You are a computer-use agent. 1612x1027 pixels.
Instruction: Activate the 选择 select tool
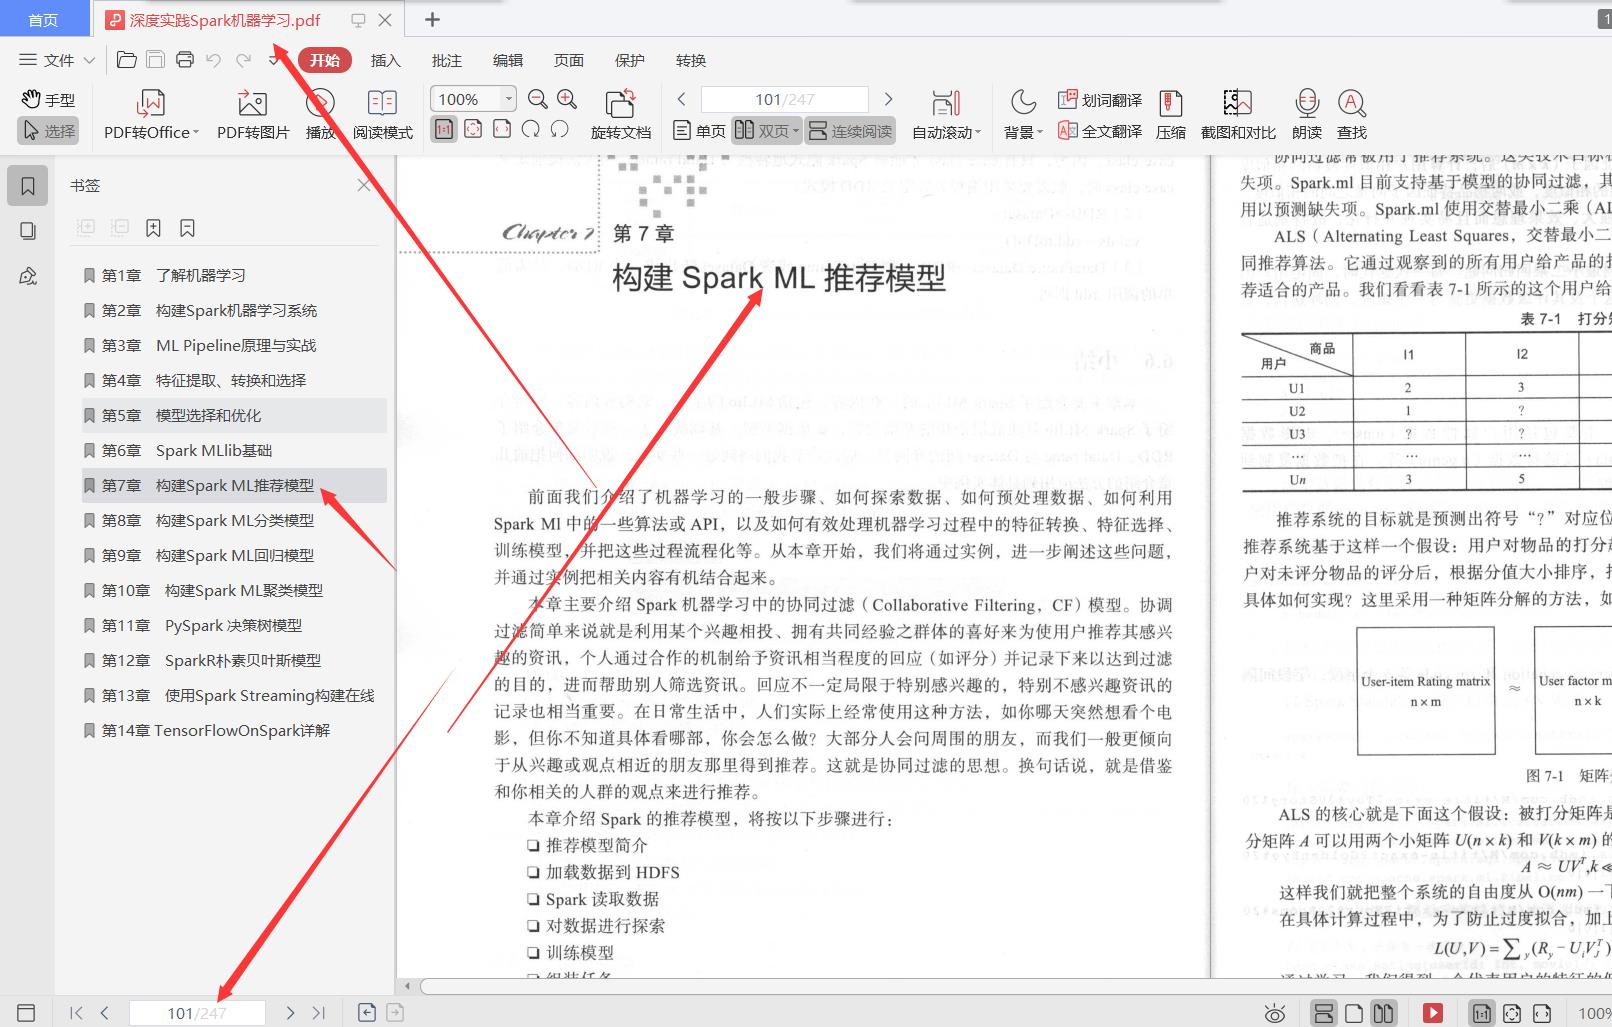(x=48, y=131)
